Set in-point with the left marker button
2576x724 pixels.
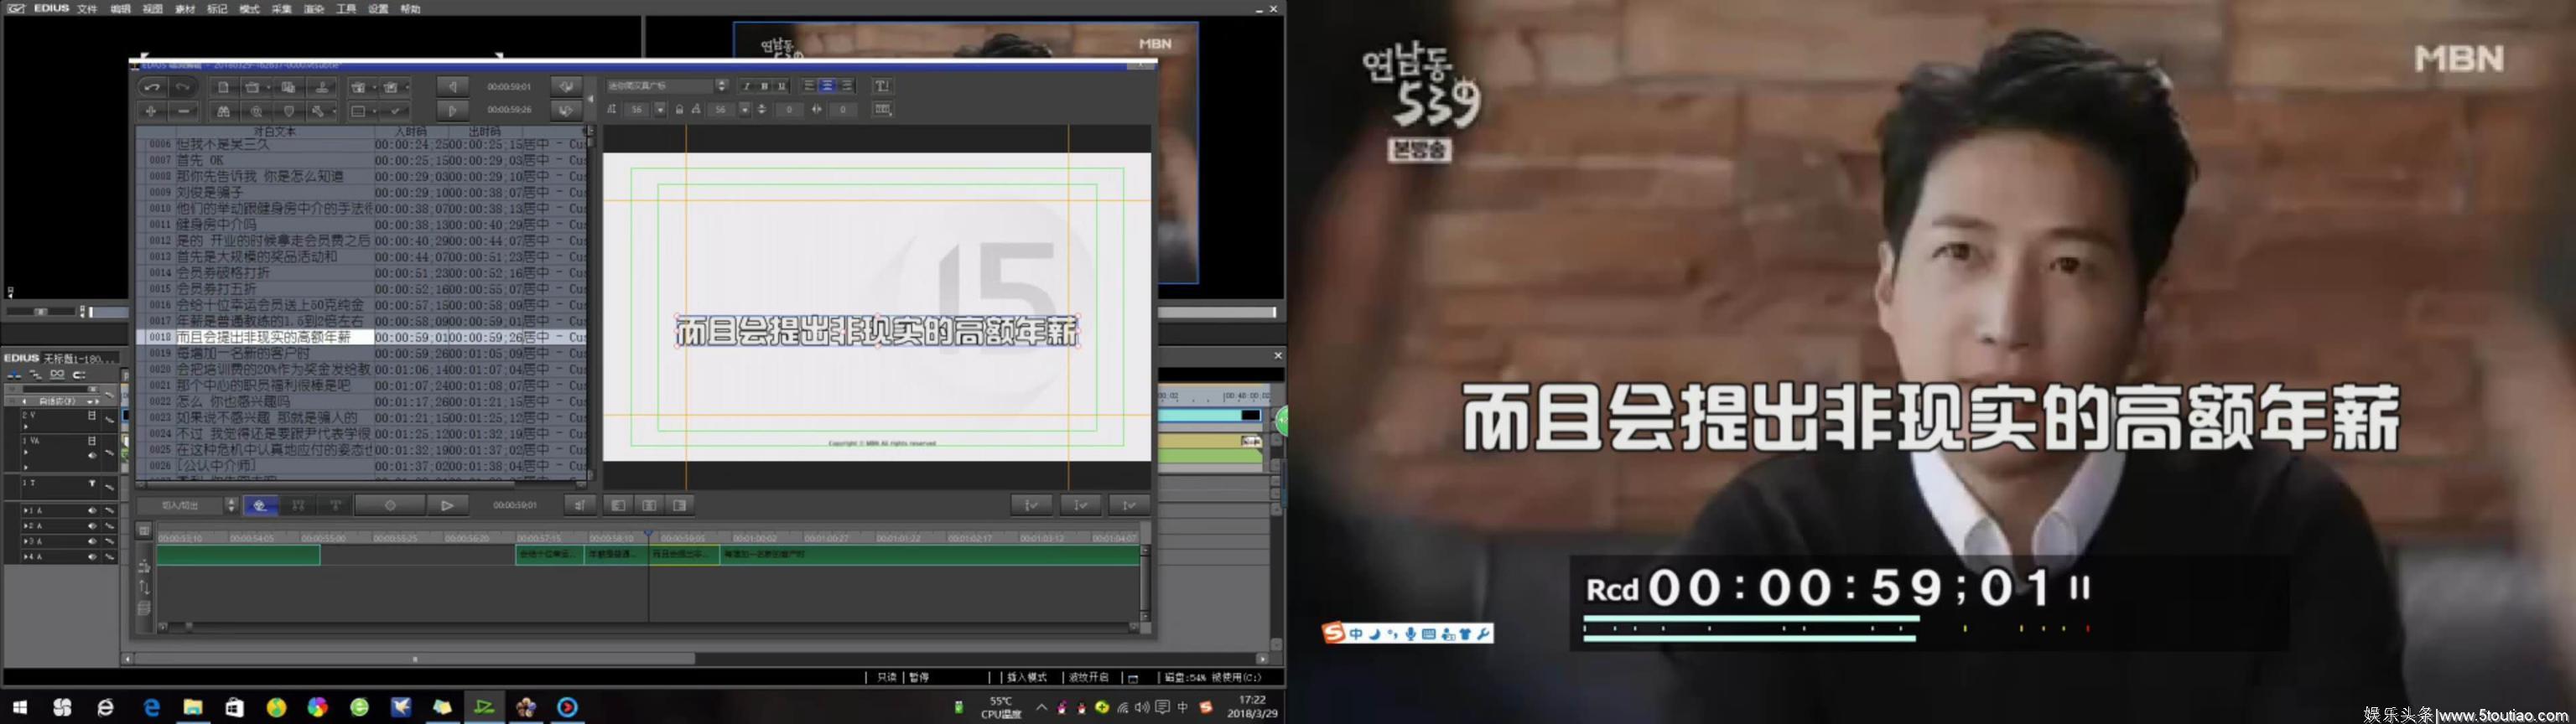(x=452, y=87)
